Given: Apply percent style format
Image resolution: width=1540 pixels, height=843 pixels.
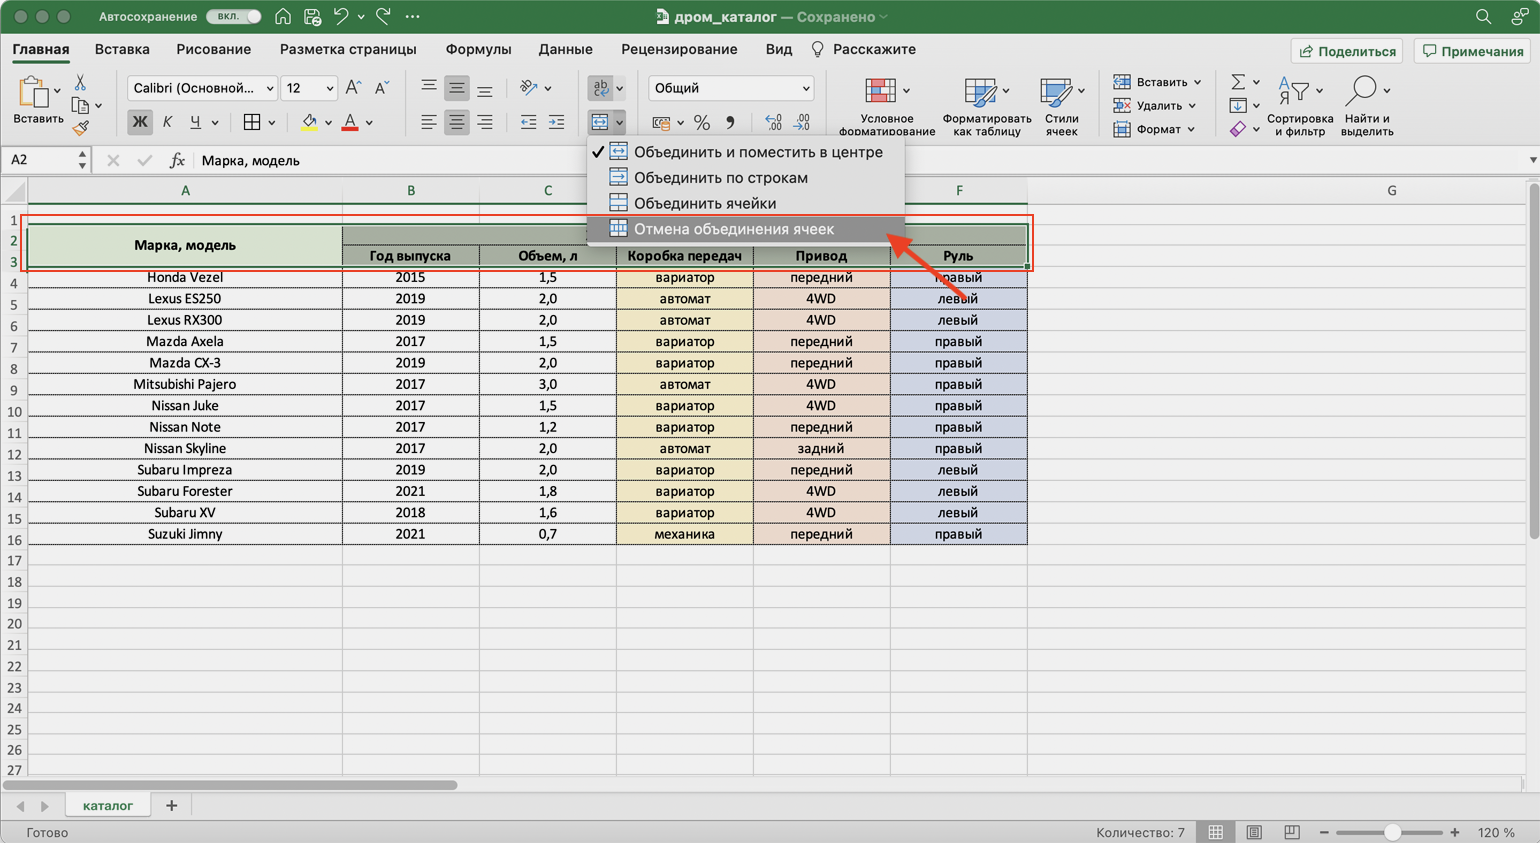Looking at the screenshot, I should click(702, 122).
